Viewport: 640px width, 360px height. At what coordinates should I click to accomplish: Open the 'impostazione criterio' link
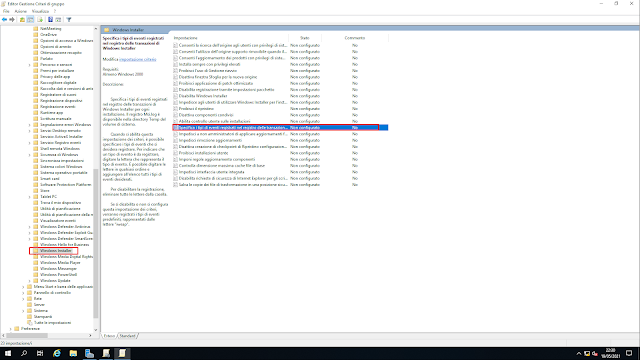tap(138, 60)
